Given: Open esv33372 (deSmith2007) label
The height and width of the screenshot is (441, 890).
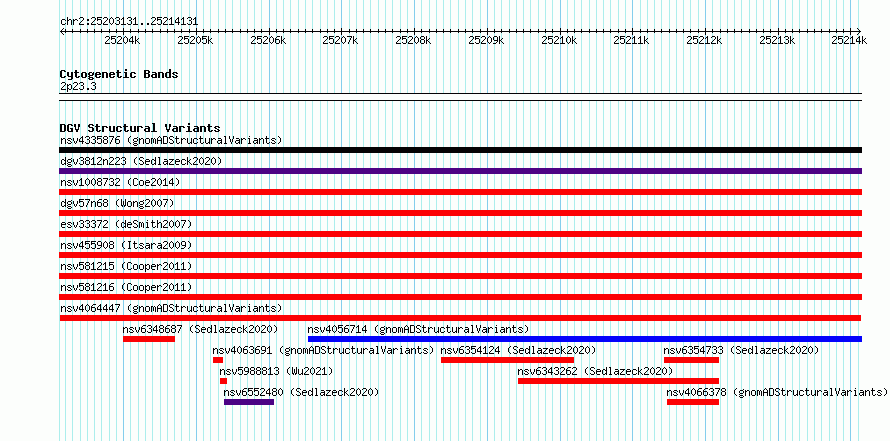Looking at the screenshot, I should coord(126,224).
